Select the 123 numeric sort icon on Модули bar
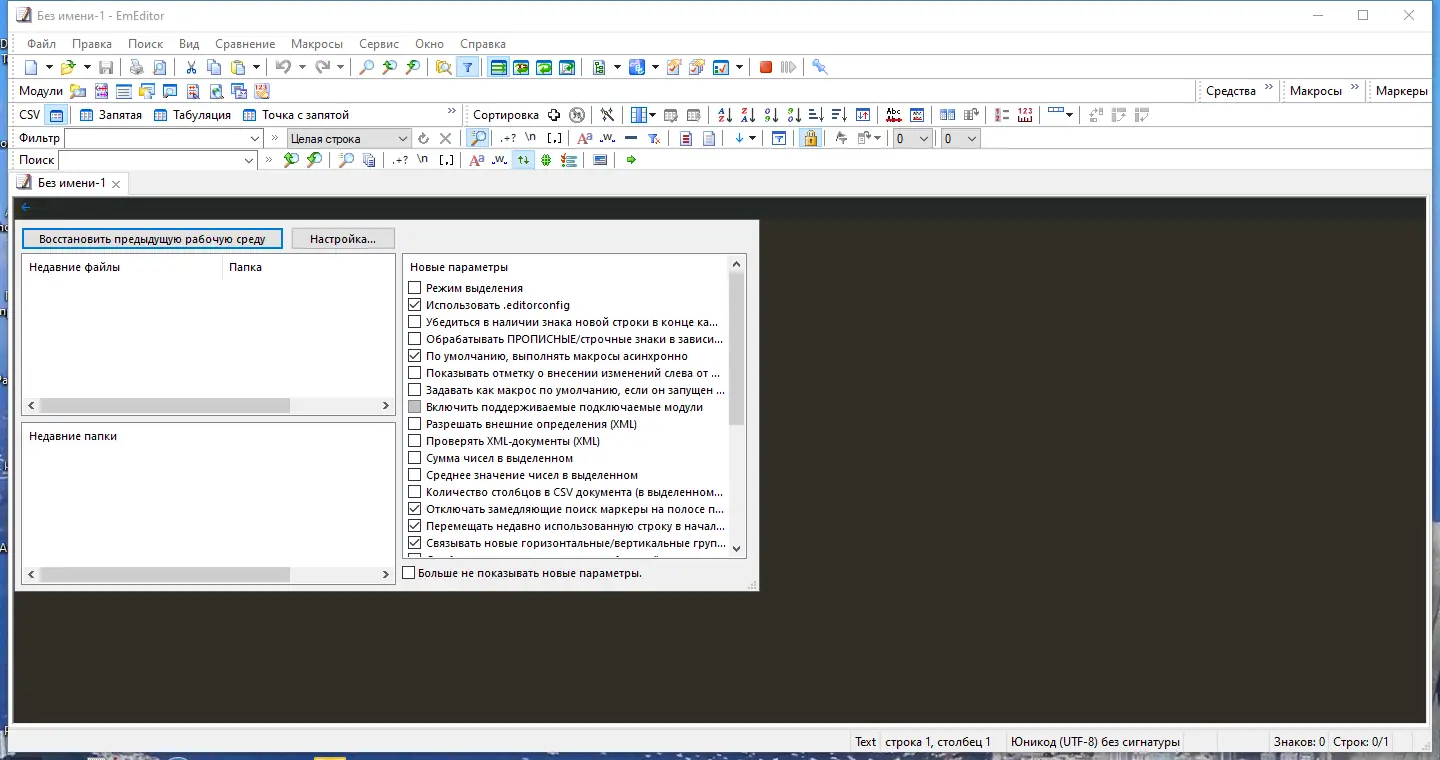The image size is (1440, 760). 1023,112
